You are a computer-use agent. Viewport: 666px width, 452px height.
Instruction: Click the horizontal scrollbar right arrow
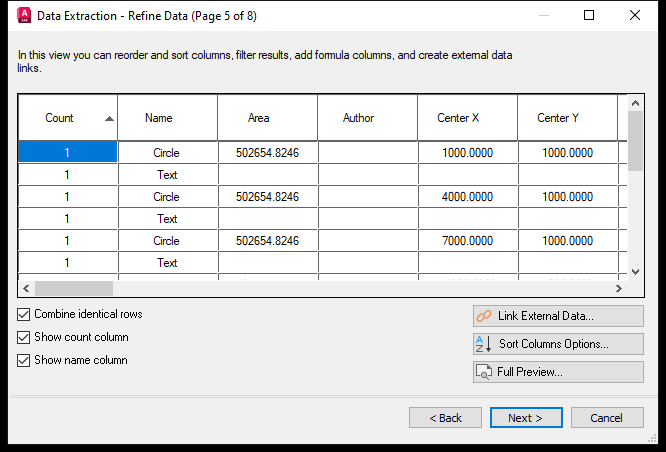(619, 288)
